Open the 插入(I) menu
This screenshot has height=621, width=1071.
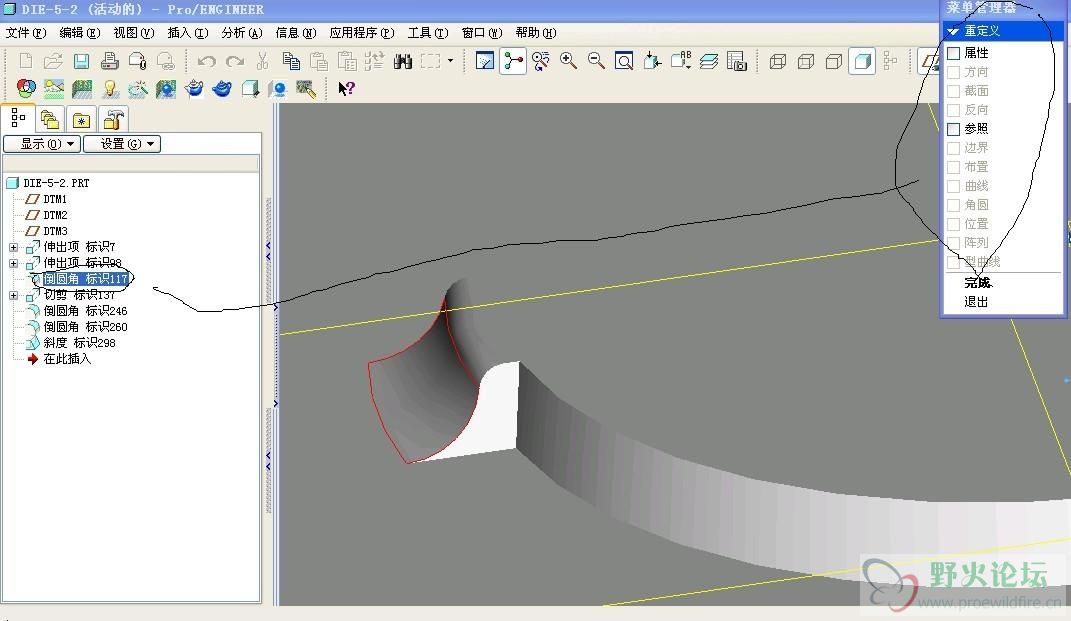(188, 33)
